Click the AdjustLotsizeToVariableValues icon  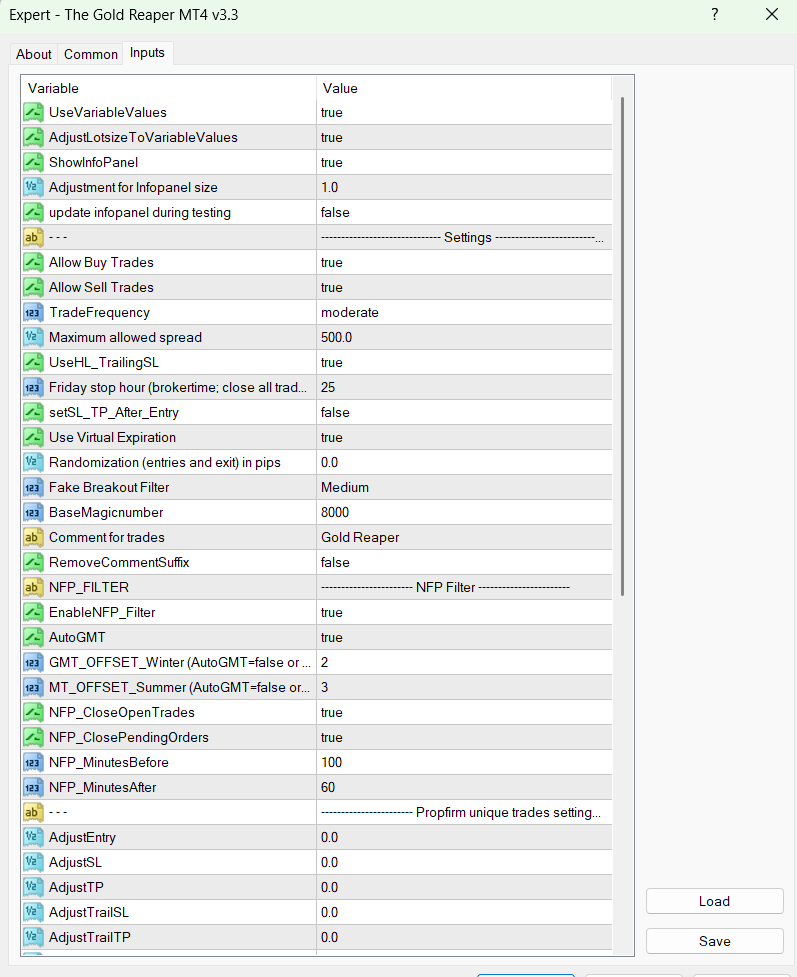(x=33, y=137)
